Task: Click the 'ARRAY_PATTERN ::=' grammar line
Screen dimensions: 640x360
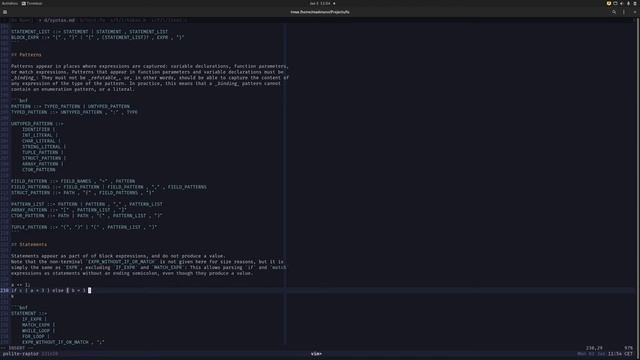Action: pos(69,210)
